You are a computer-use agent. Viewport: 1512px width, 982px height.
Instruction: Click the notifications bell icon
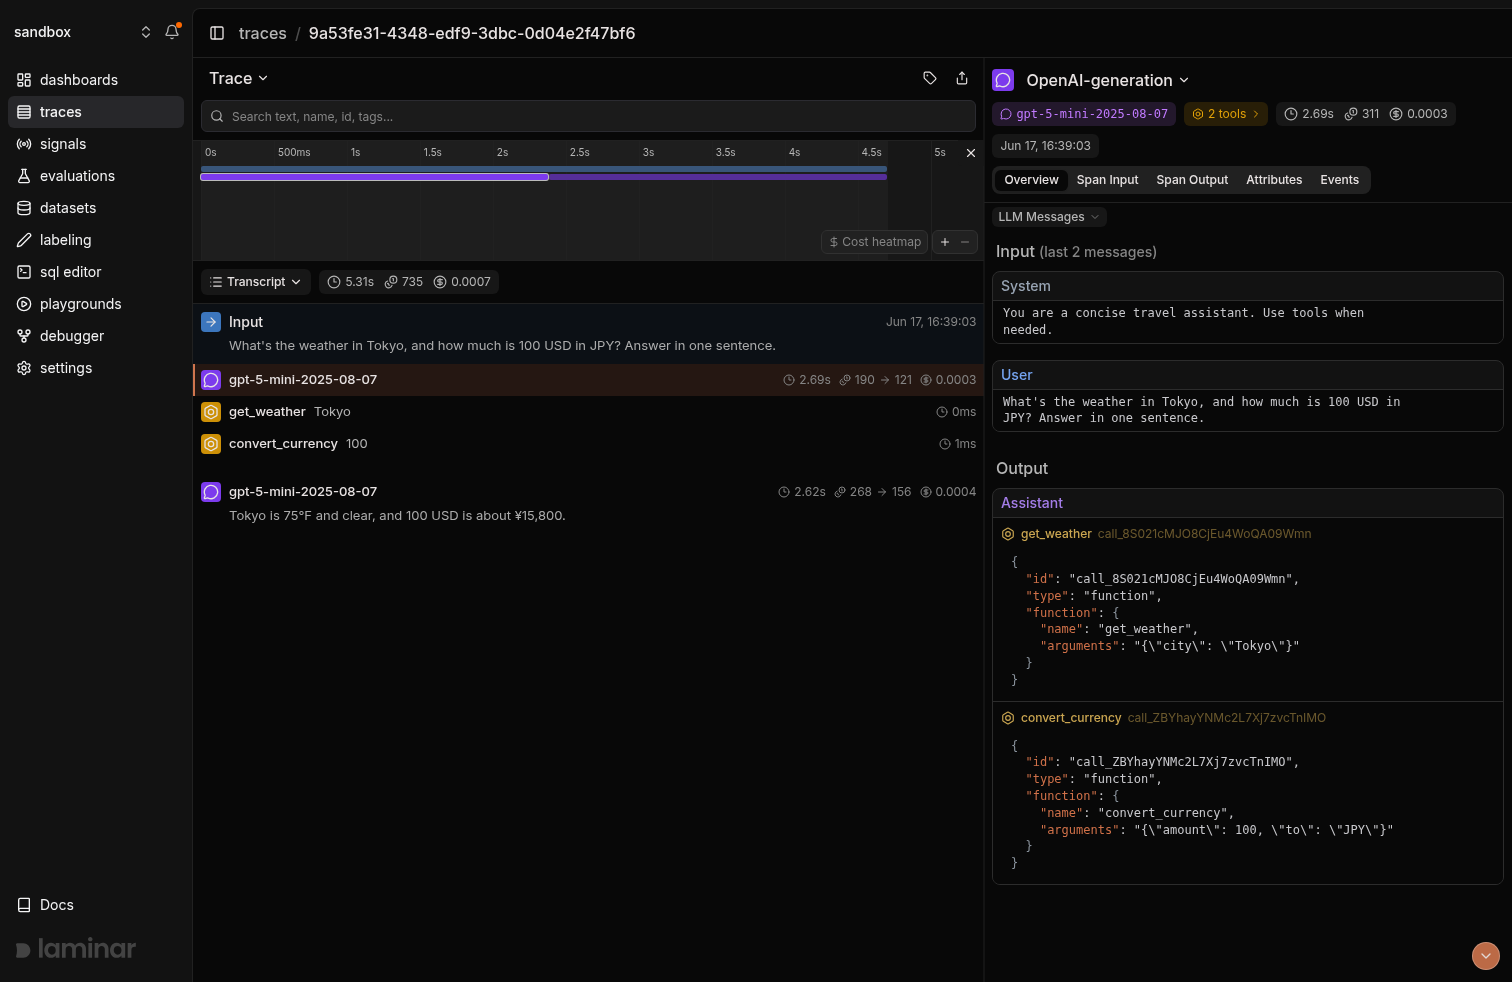click(172, 32)
